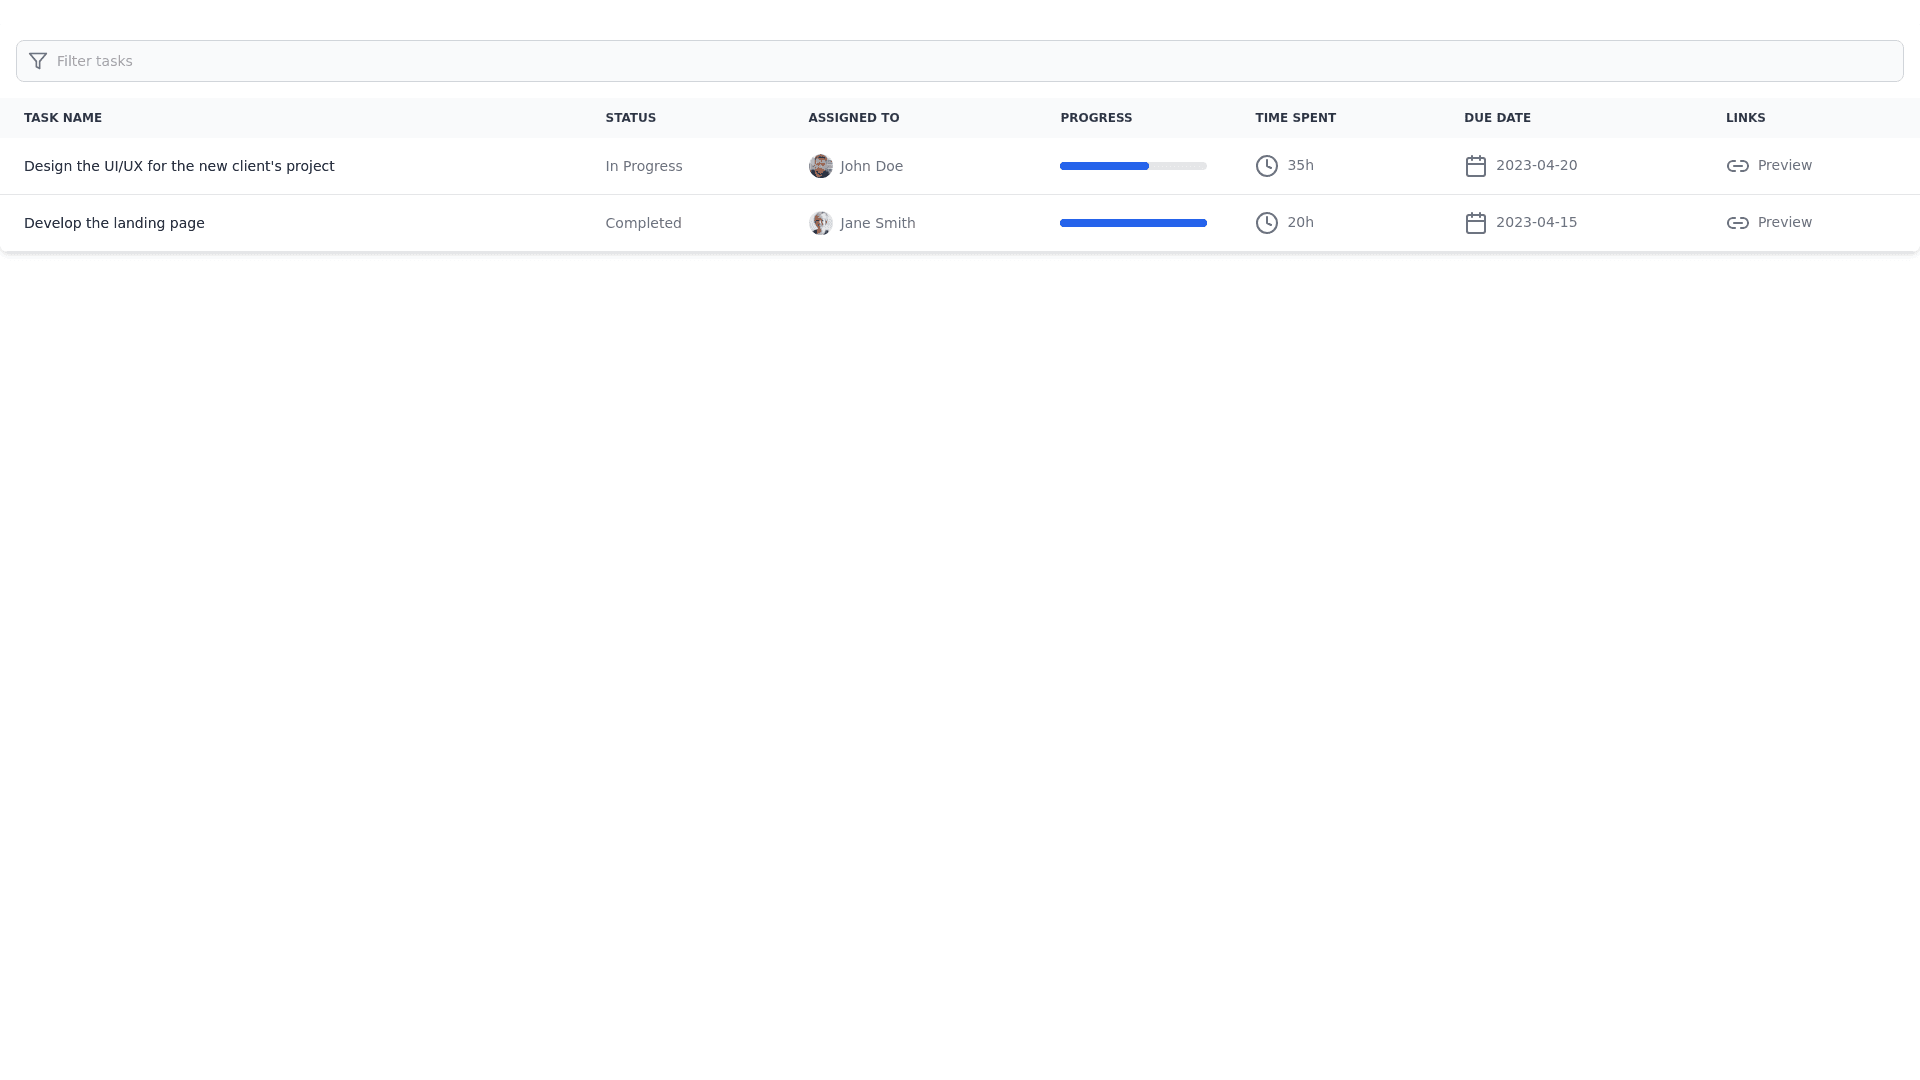Image resolution: width=1920 pixels, height=1080 pixels.
Task: Click the landing page progress bar
Action: point(1133,223)
